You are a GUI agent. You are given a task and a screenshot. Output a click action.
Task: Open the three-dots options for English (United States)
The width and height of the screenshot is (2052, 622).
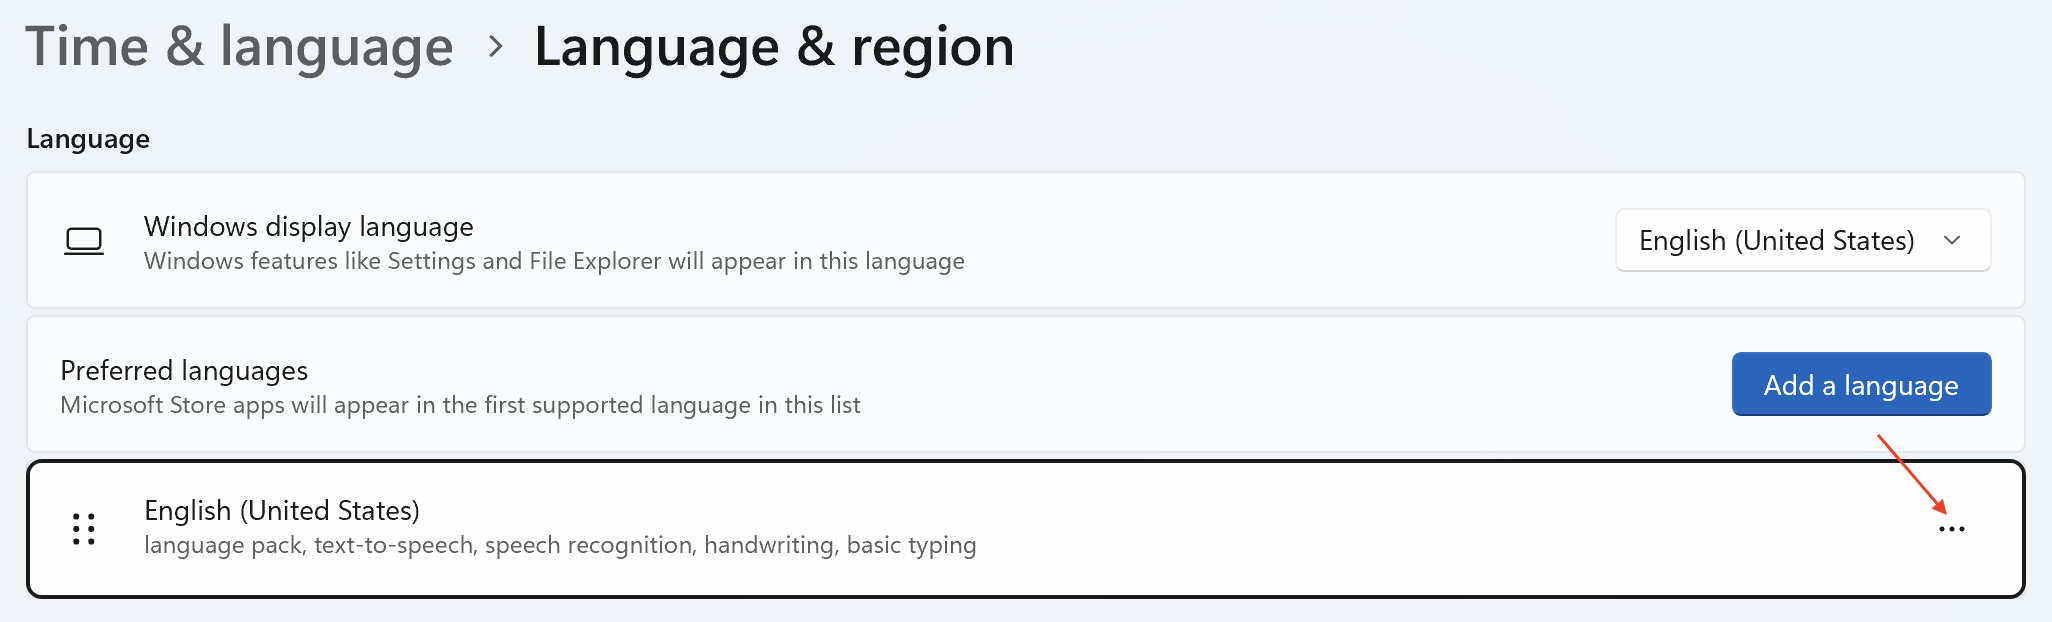click(x=1951, y=529)
